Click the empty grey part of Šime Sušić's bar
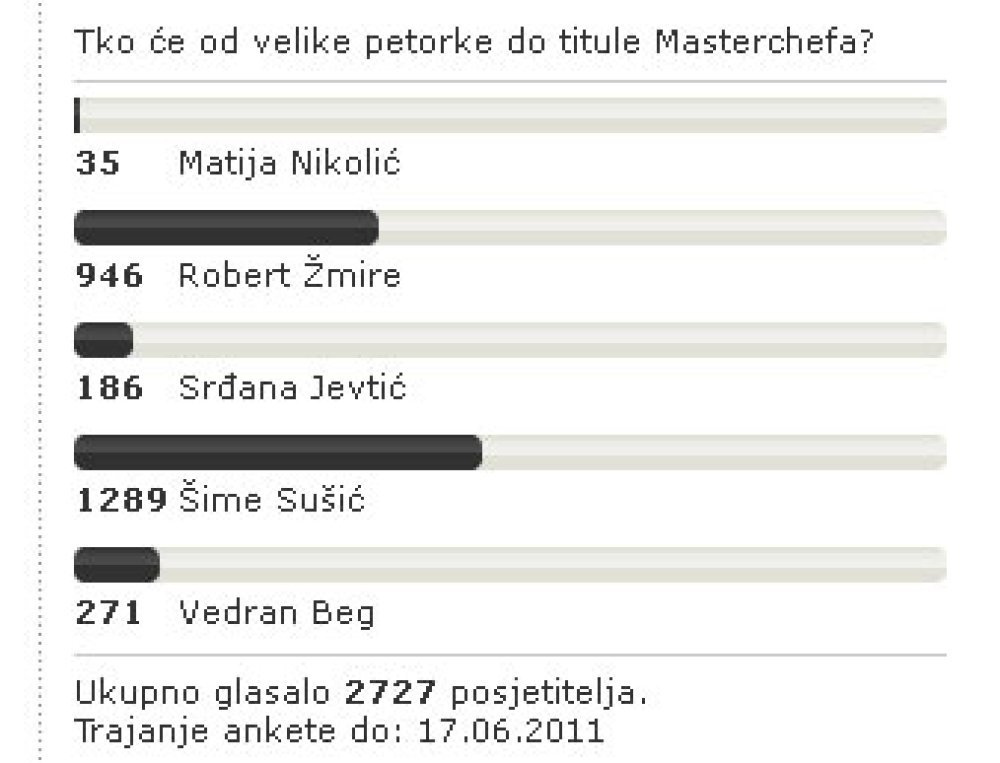 712,452
